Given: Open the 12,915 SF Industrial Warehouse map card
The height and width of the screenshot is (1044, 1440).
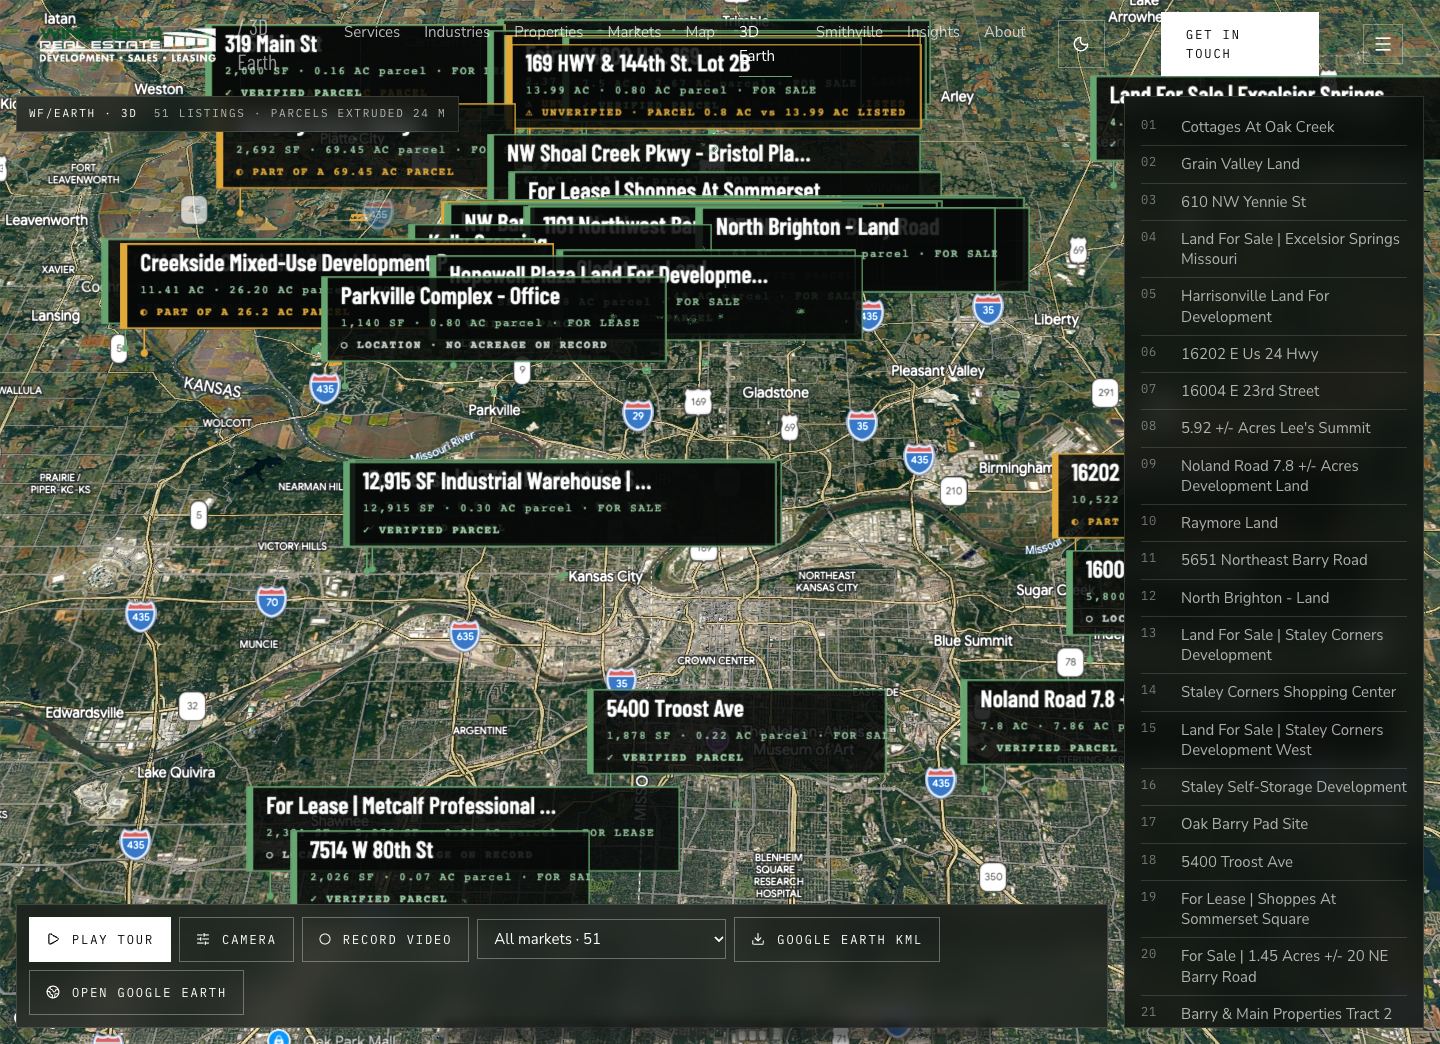Looking at the screenshot, I should click(x=562, y=504).
